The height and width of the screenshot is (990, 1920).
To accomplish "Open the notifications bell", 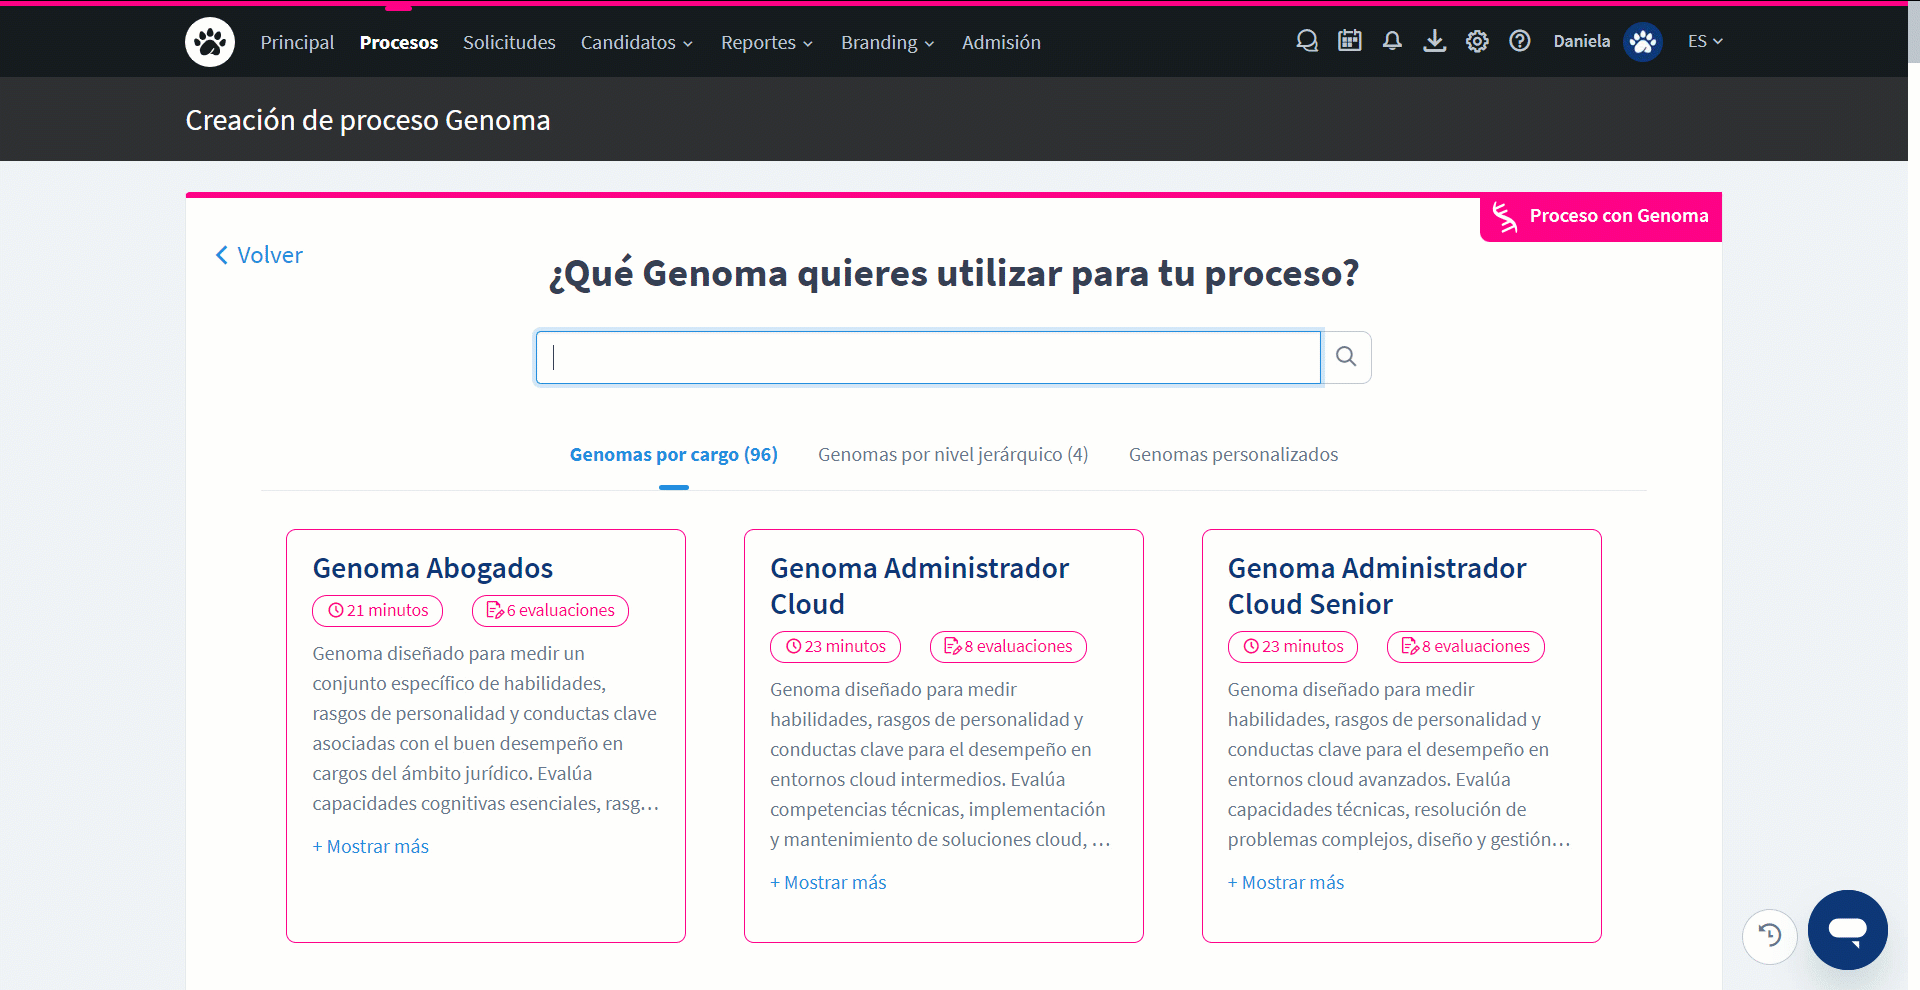I will tap(1392, 41).
